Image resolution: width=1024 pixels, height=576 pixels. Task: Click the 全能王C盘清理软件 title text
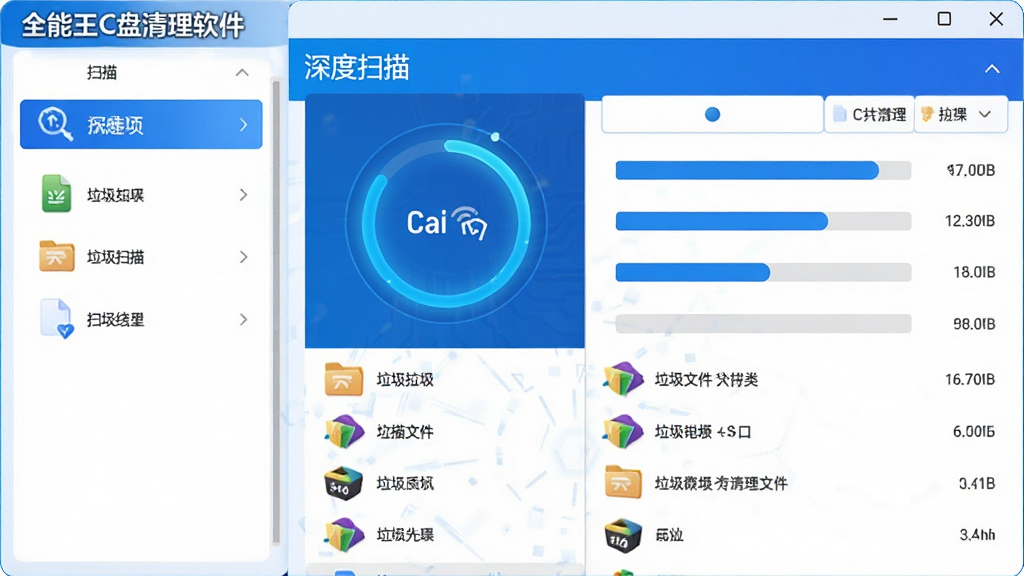[133, 25]
